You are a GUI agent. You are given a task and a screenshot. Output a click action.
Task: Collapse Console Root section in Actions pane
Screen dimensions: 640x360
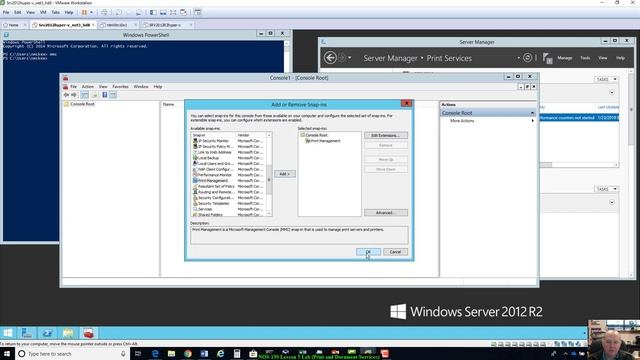532,113
